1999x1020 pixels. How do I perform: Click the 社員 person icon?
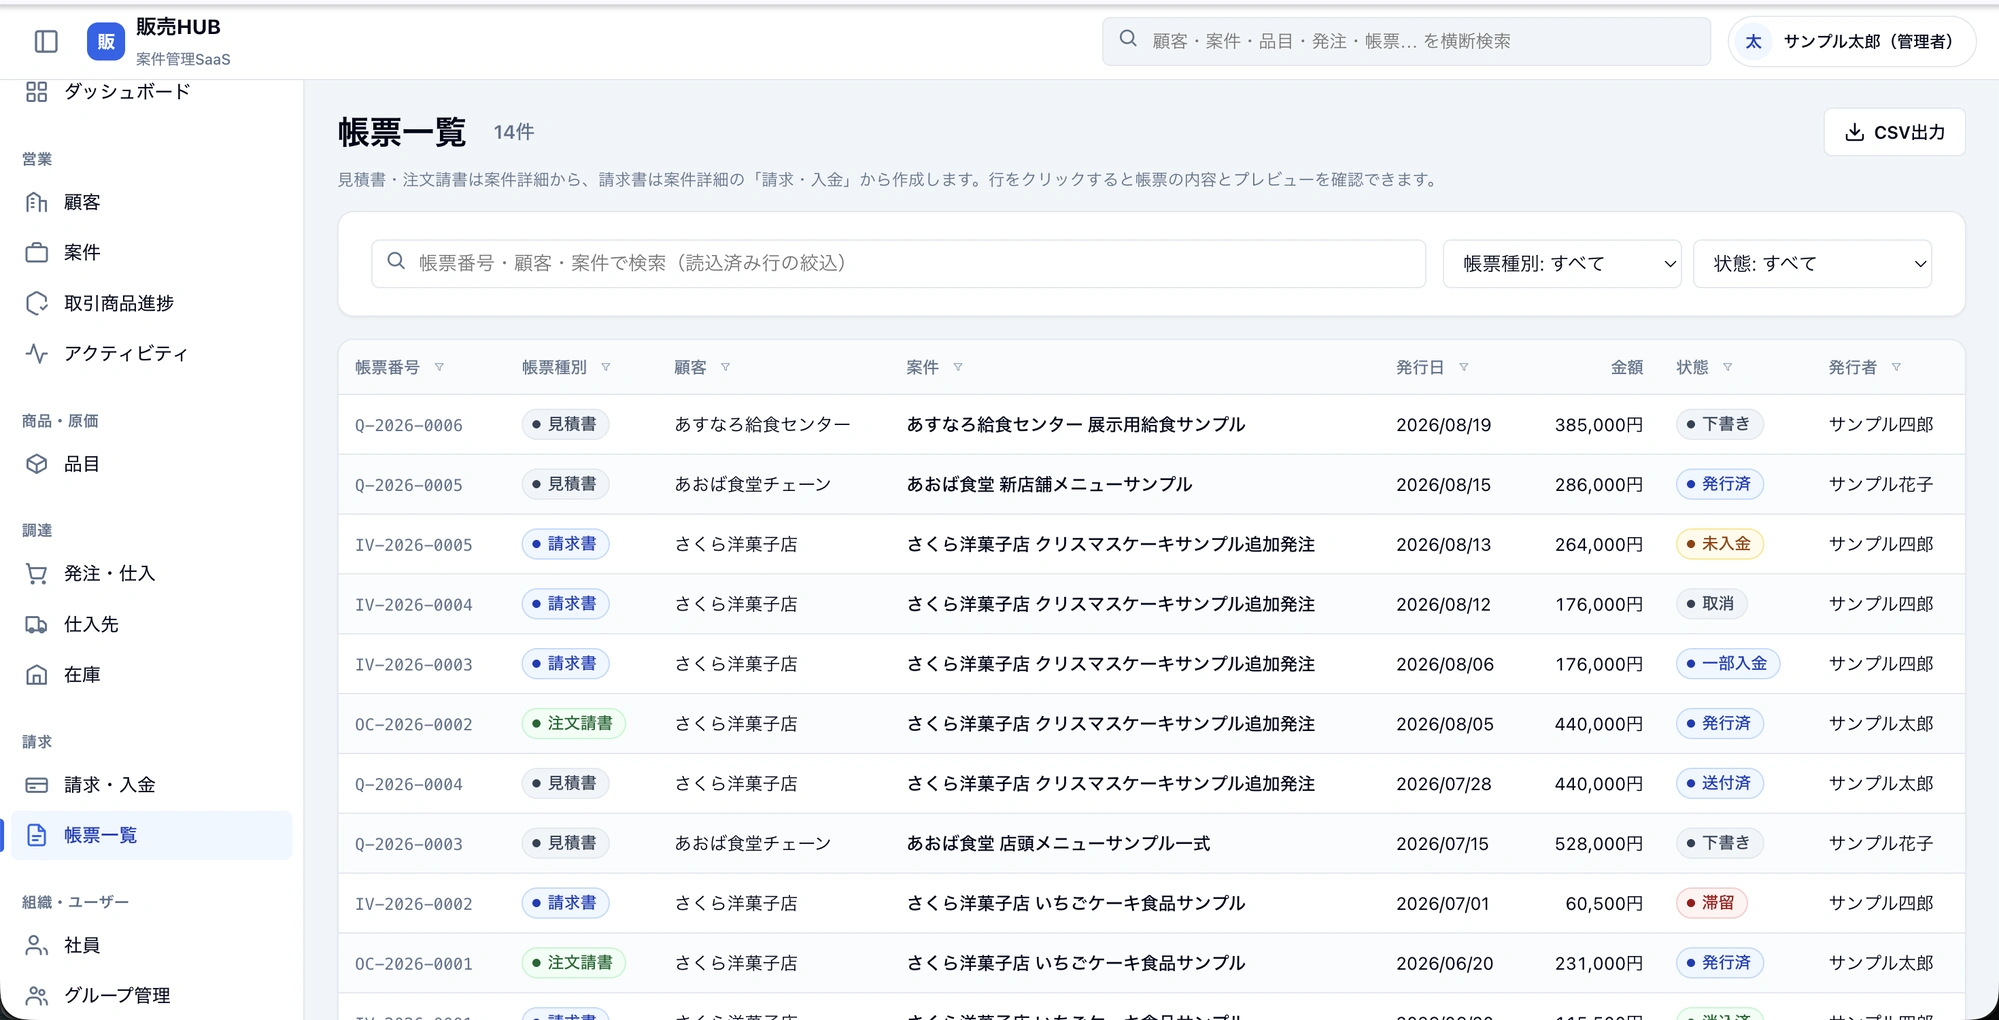(37, 945)
